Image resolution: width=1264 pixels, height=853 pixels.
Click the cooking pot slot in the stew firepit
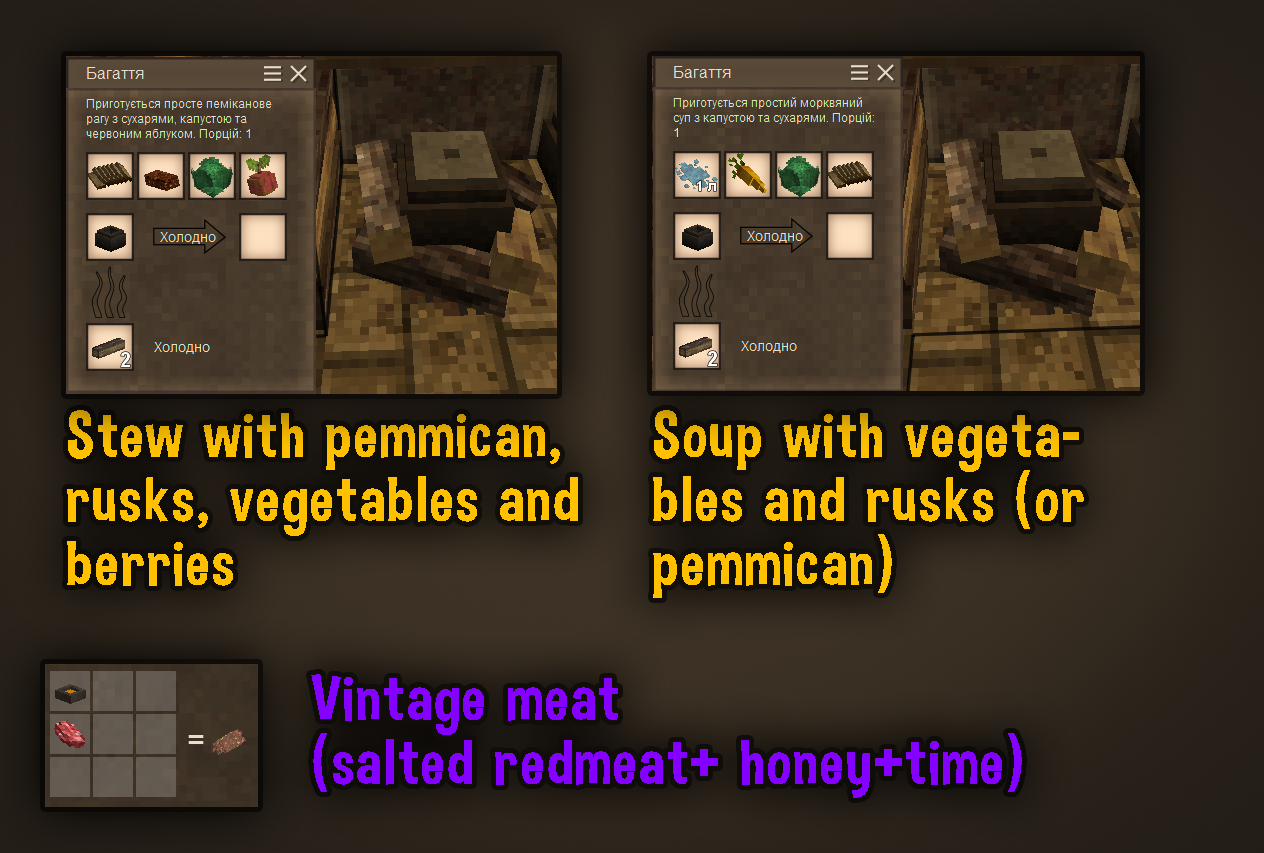[110, 237]
